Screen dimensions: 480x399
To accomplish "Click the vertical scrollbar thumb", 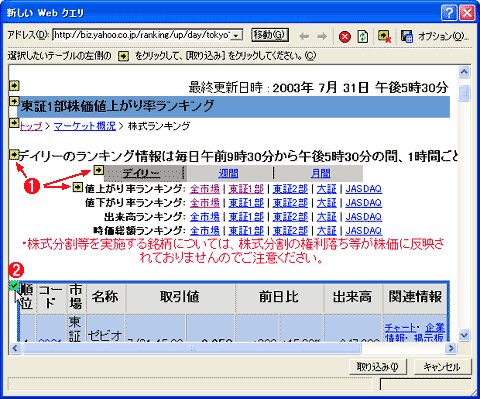I will tap(464, 93).
